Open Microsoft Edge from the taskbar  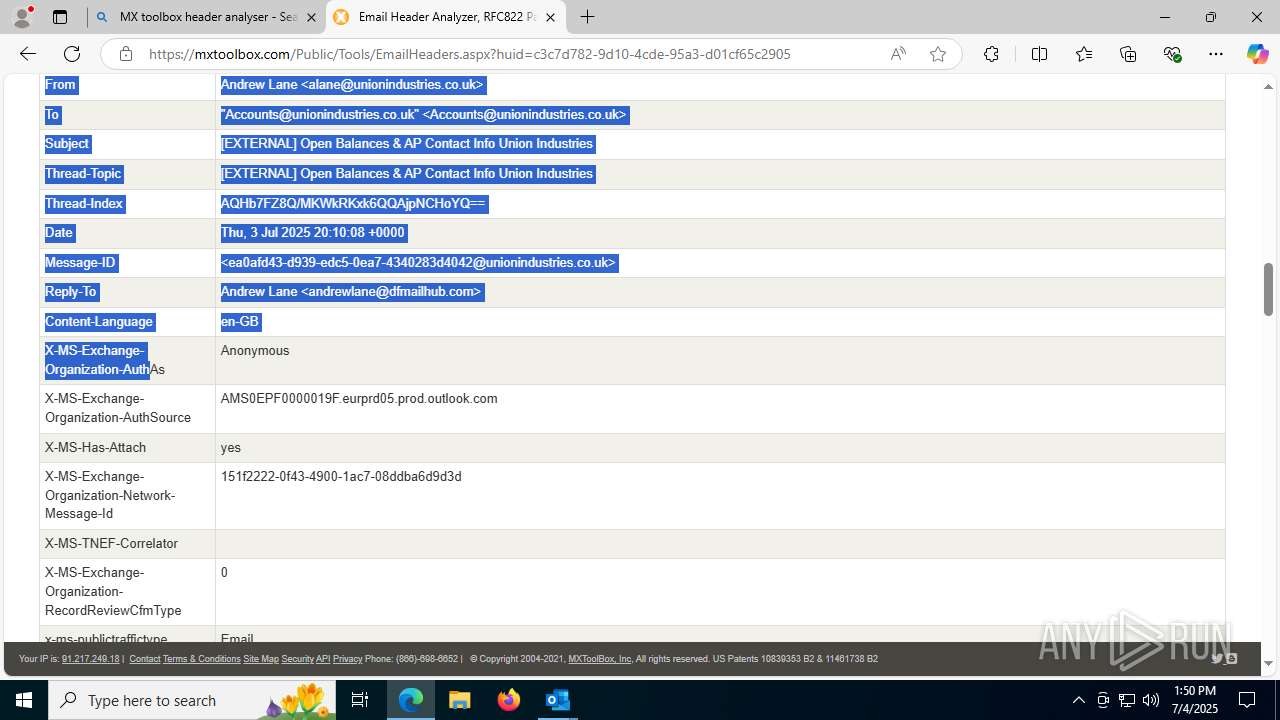pyautogui.click(x=411, y=700)
